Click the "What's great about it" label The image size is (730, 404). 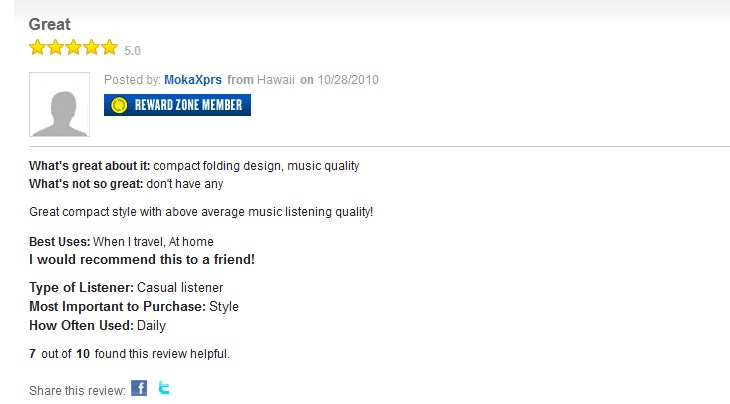pos(89,166)
